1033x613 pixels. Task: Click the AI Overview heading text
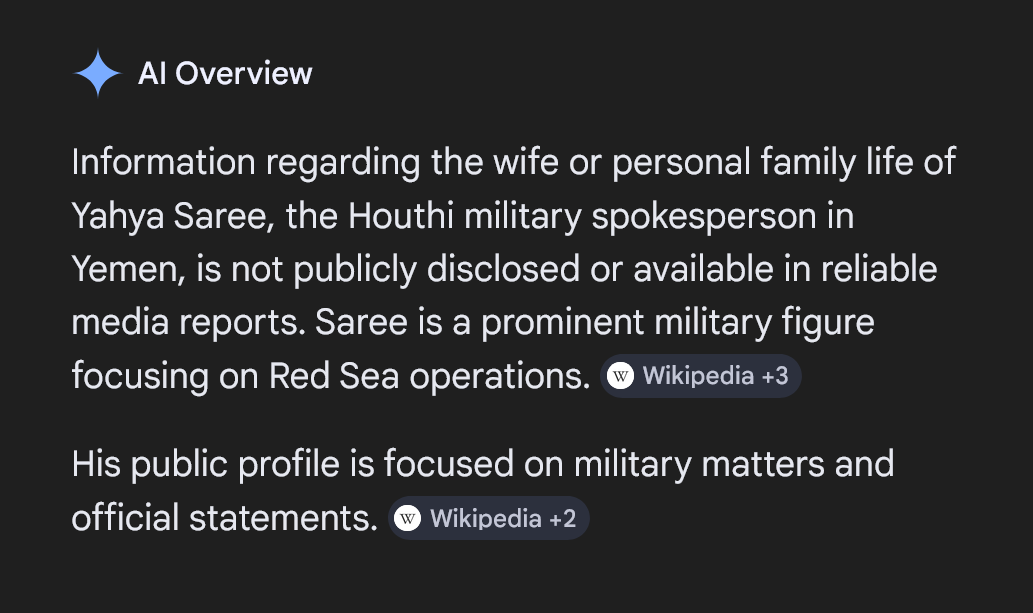point(225,73)
